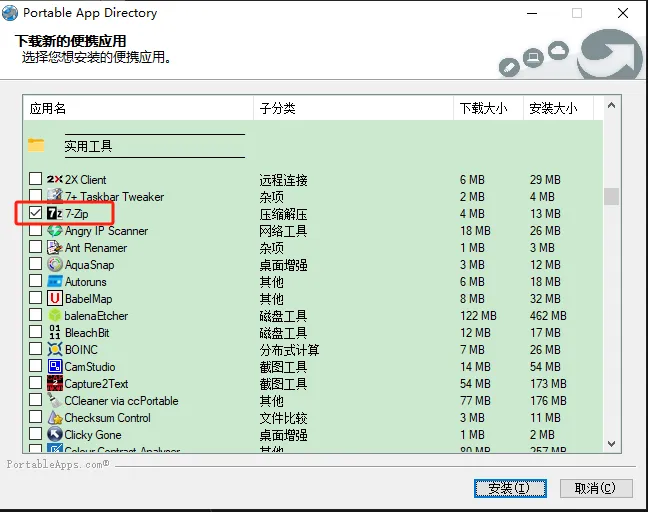Click the 7-Zip app icon

[55, 213]
